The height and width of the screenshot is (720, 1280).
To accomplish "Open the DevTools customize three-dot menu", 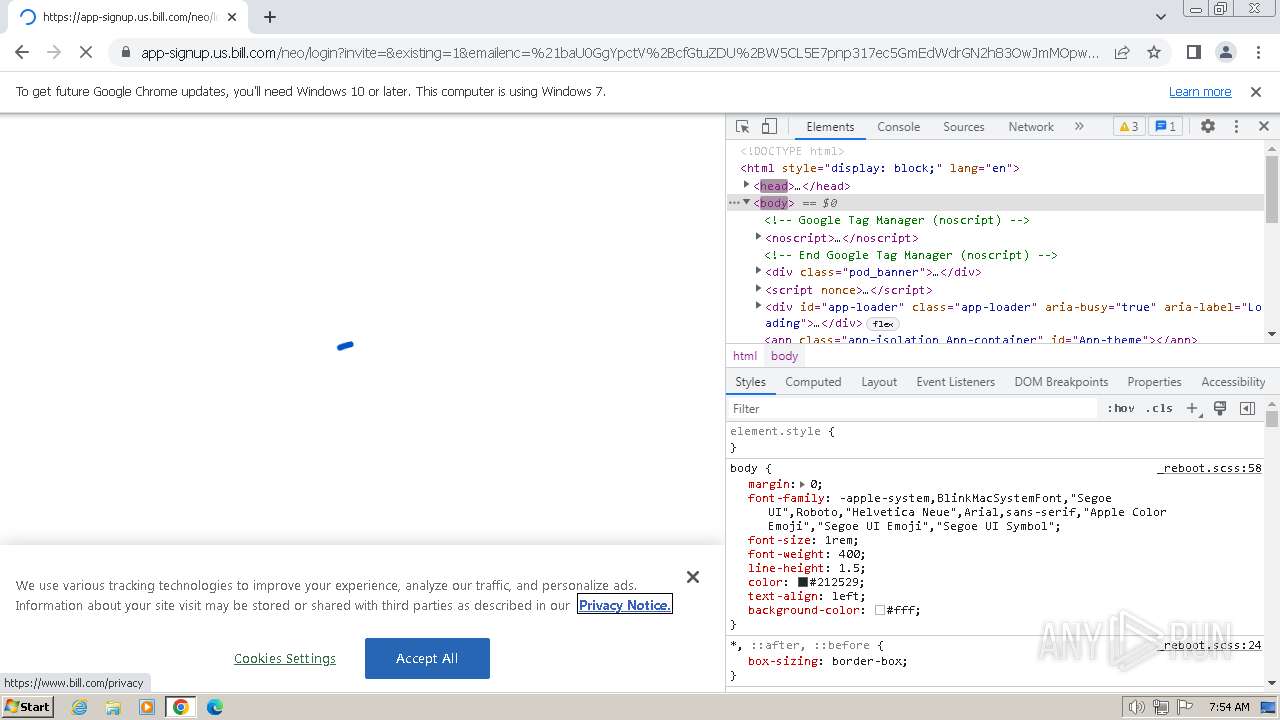I will 1236,127.
